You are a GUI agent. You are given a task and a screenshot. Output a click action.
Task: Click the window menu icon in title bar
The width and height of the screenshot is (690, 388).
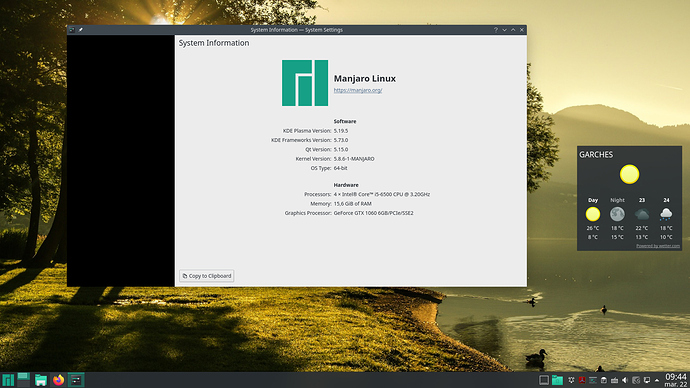click(72, 30)
